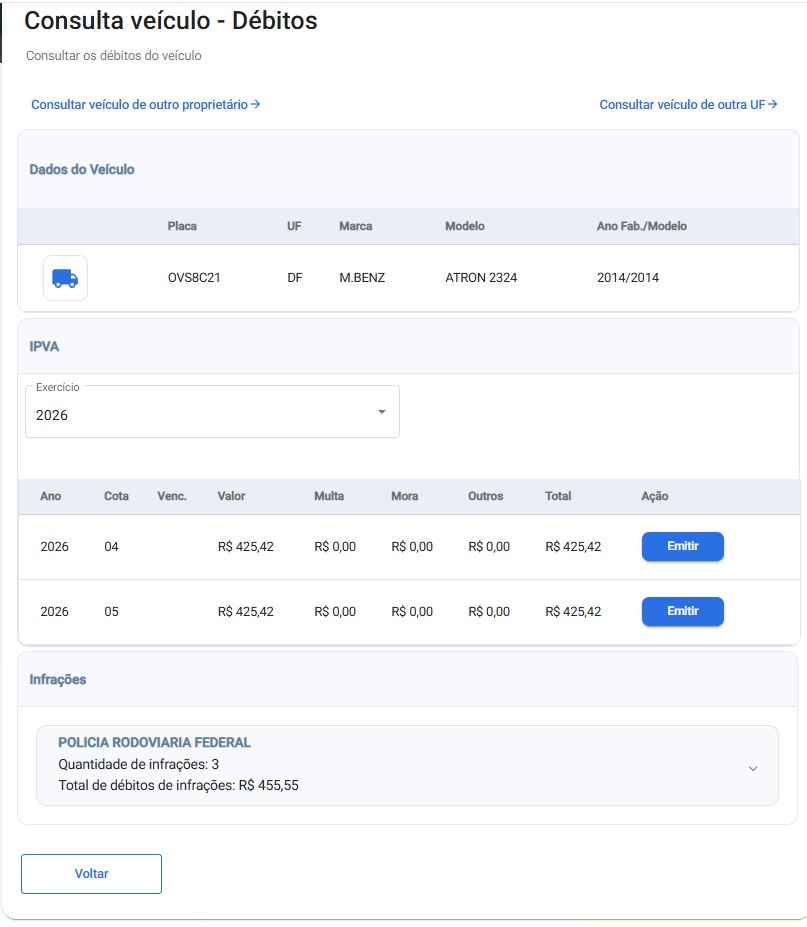Click the Dados do Veículo header
The width and height of the screenshot is (807, 927).
pos(82,169)
